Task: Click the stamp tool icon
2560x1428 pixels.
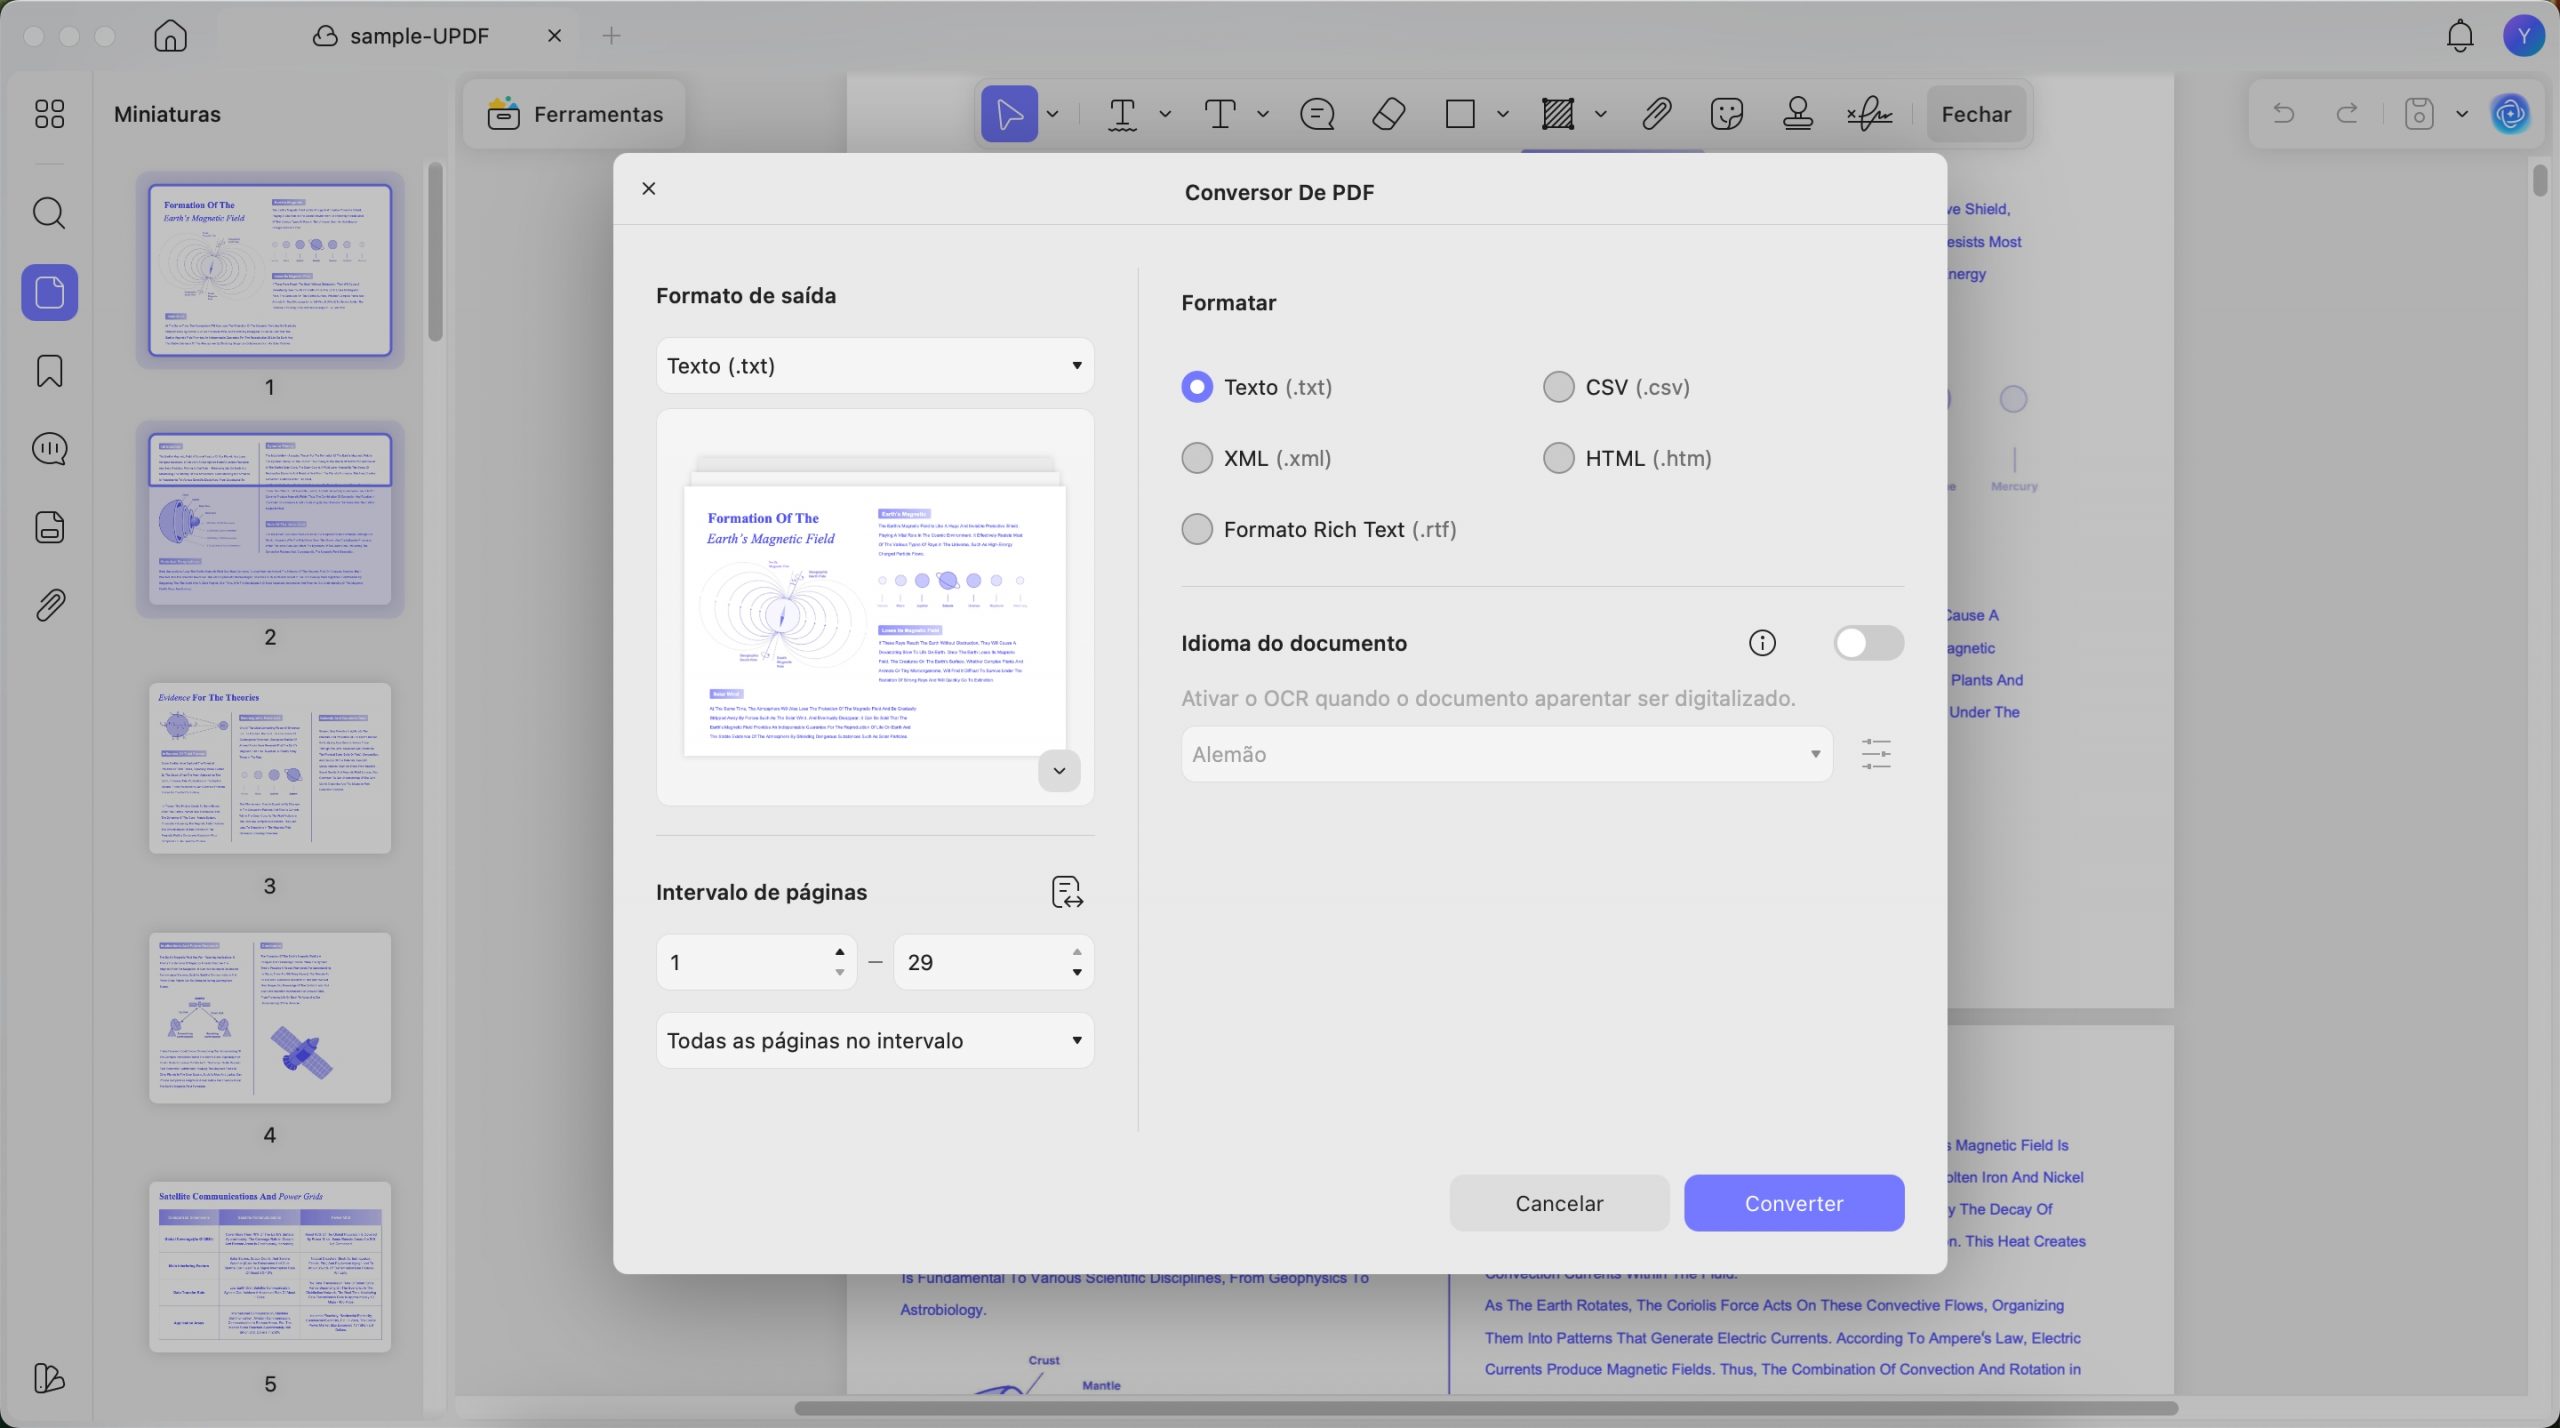Action: point(1798,114)
